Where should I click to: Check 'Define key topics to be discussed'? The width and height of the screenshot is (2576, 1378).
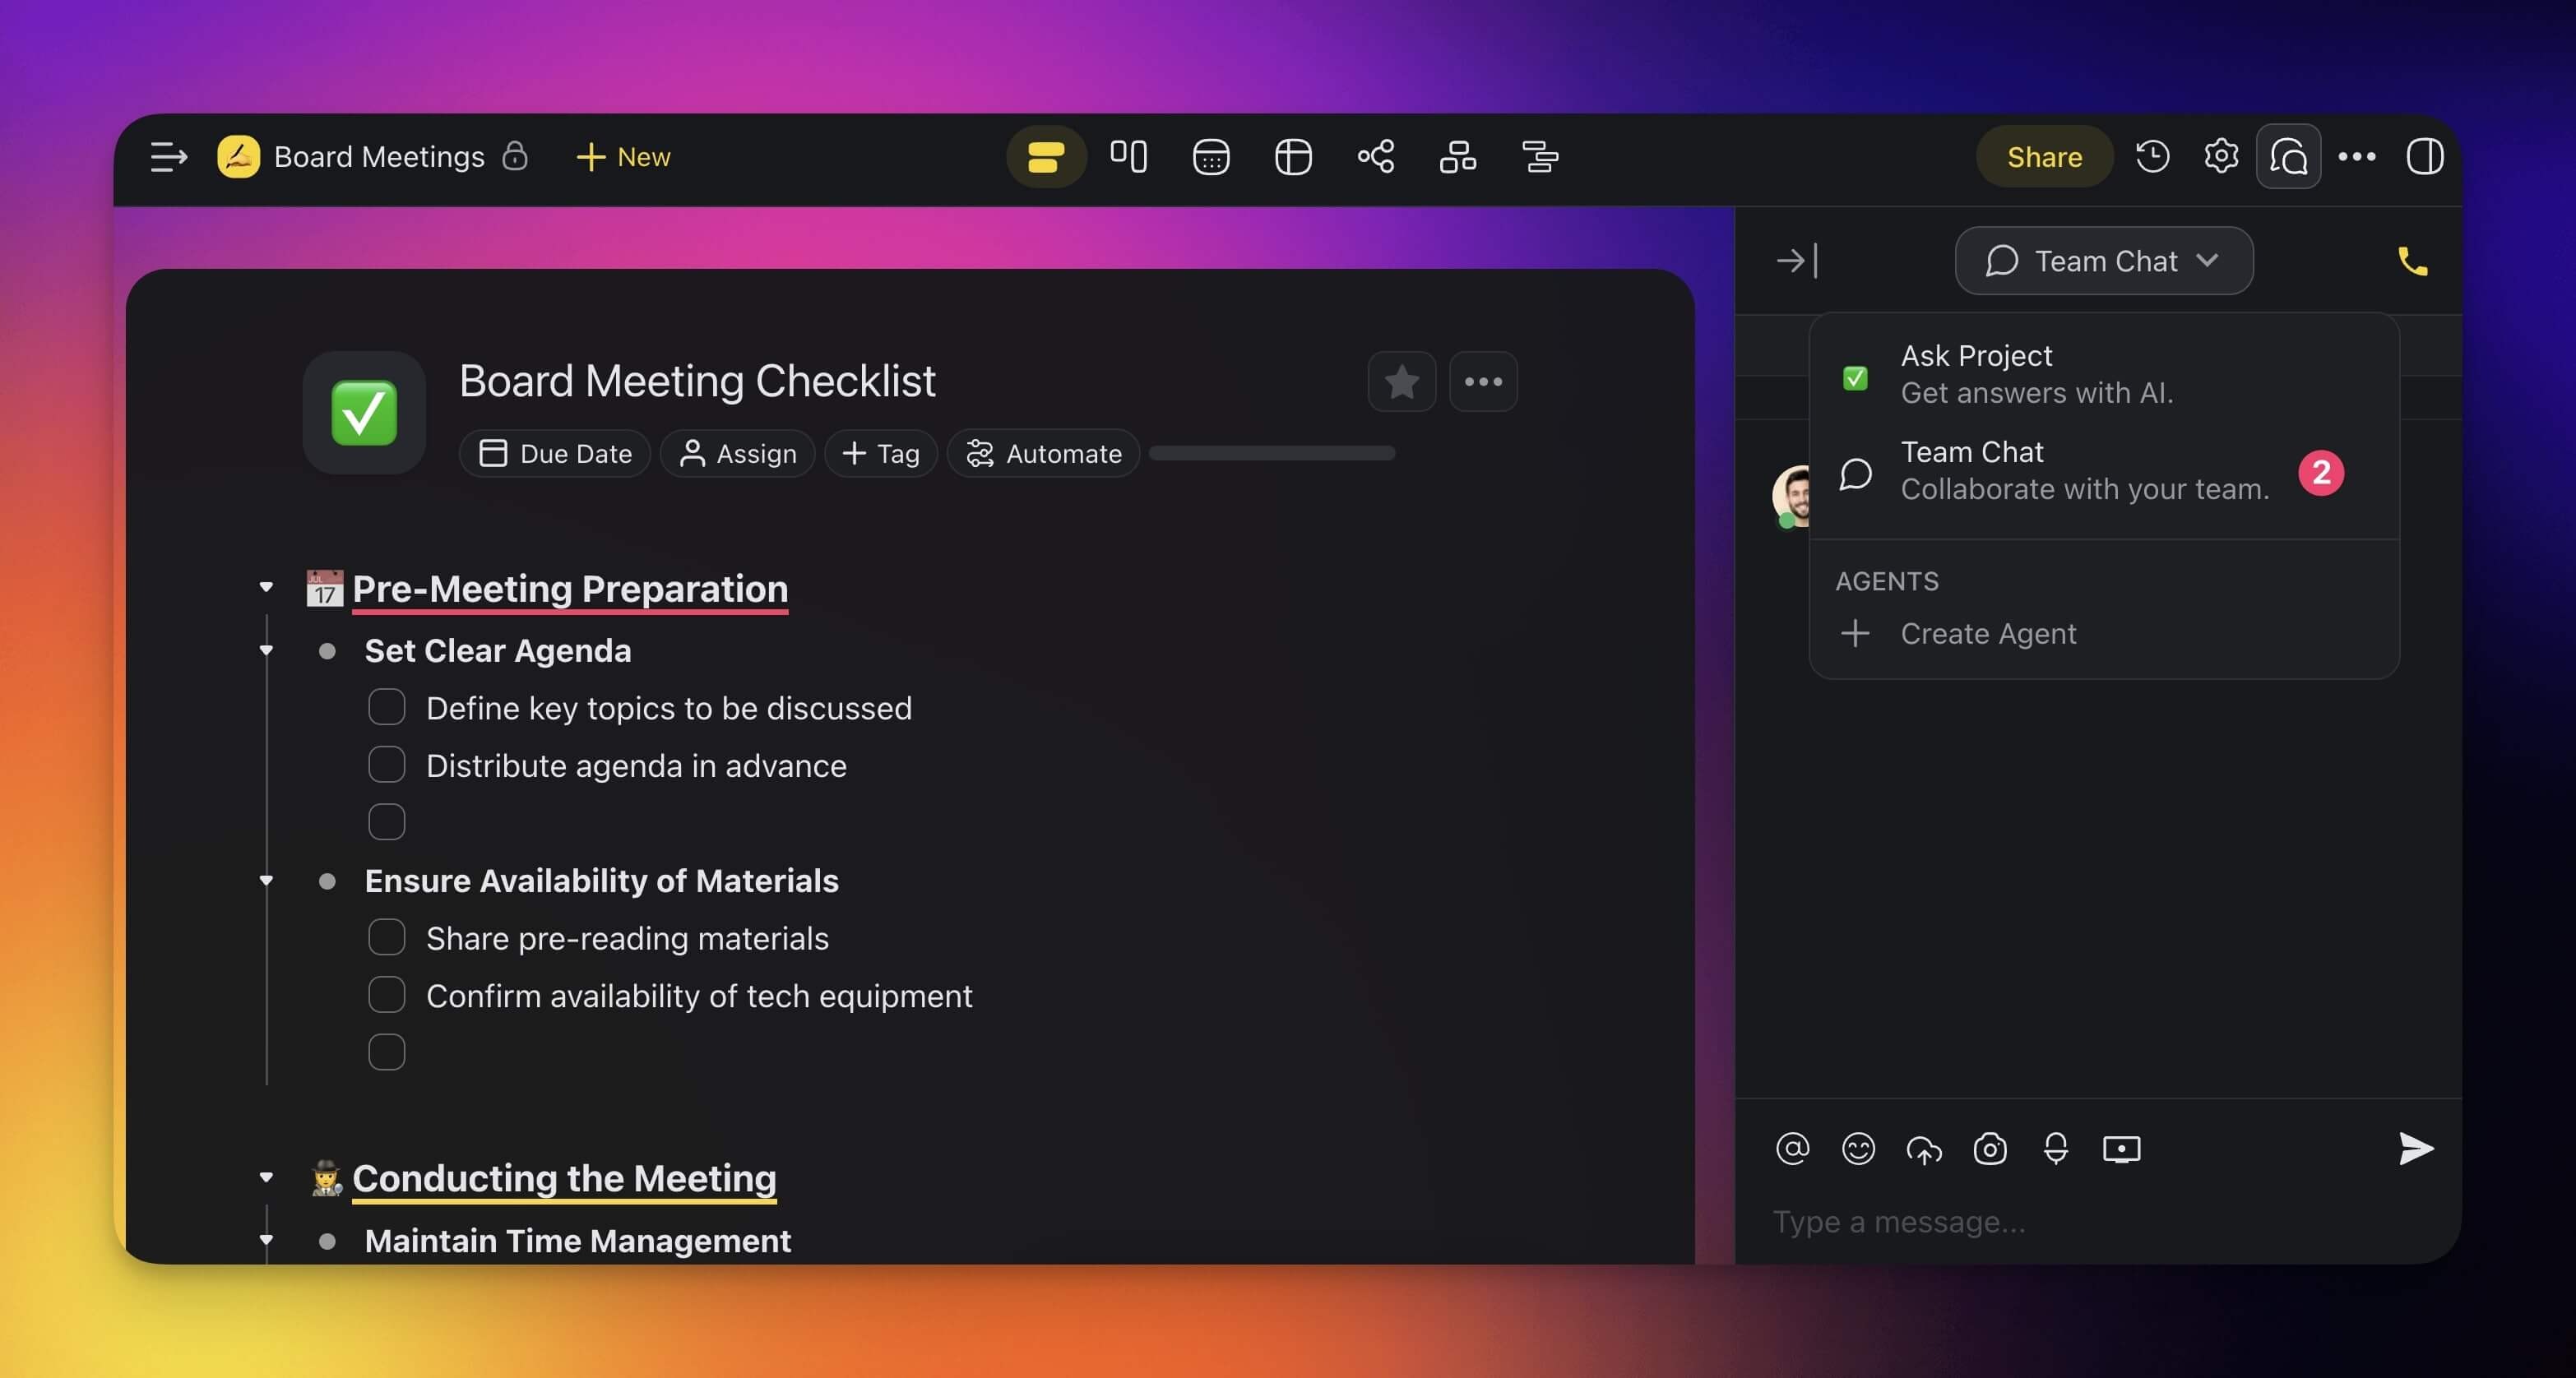[x=386, y=707]
